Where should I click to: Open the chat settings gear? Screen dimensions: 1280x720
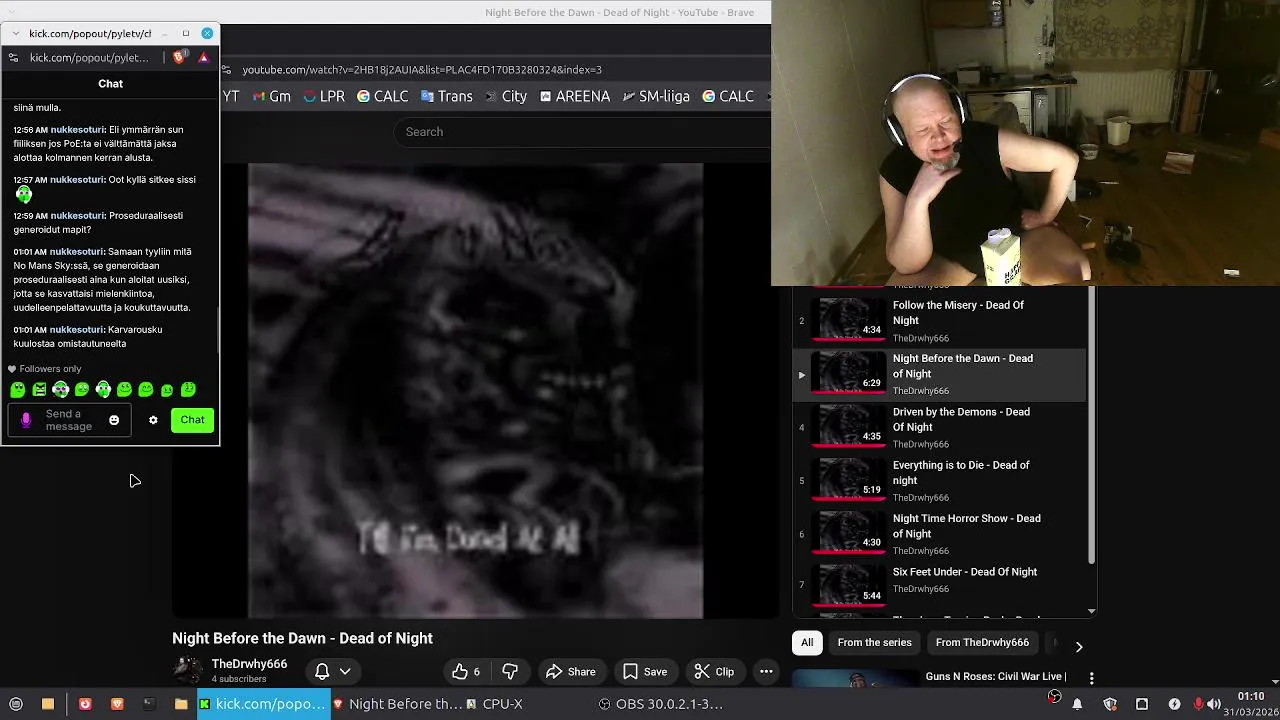(153, 420)
